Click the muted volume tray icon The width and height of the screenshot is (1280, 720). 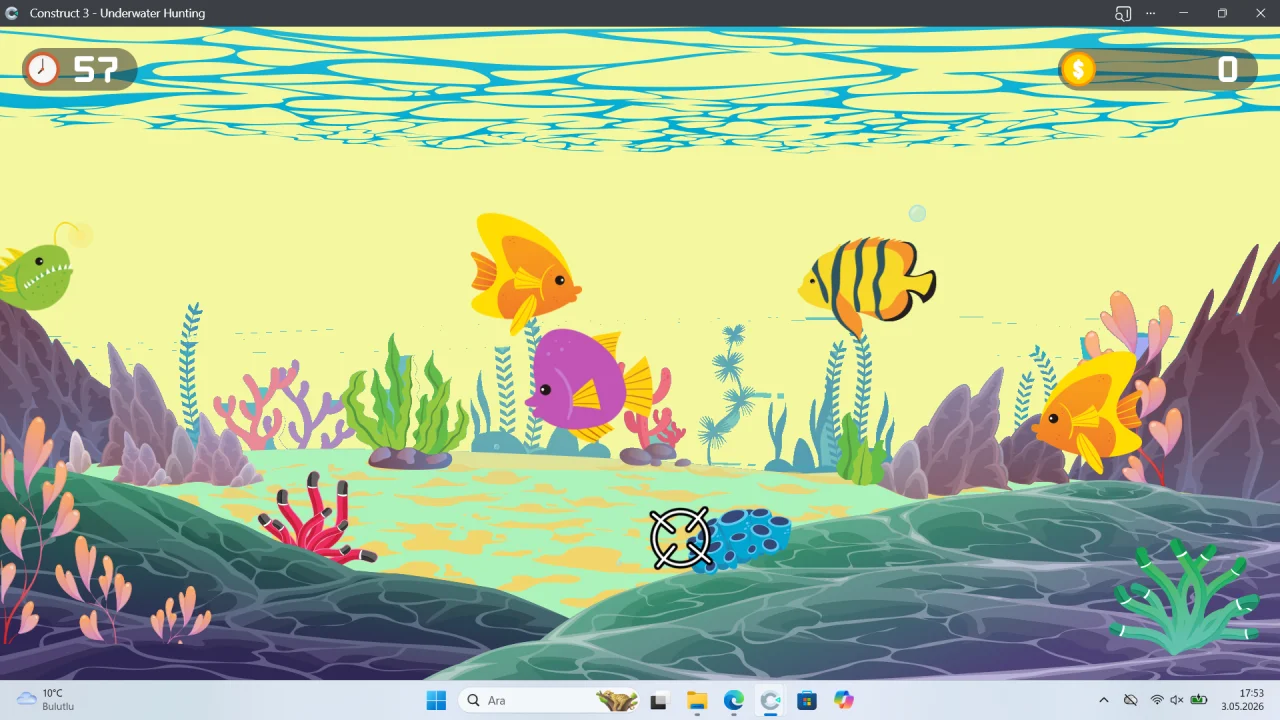tap(1177, 701)
